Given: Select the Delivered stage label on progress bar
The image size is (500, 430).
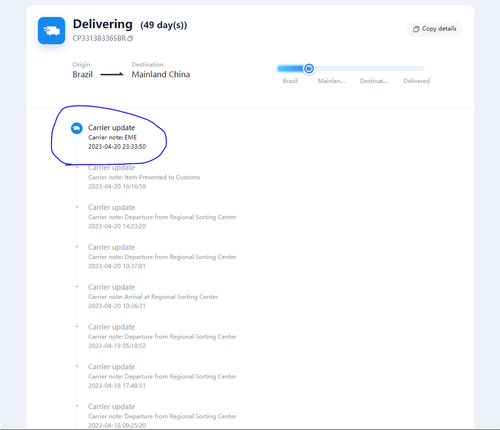Looking at the screenshot, I should tap(417, 81).
